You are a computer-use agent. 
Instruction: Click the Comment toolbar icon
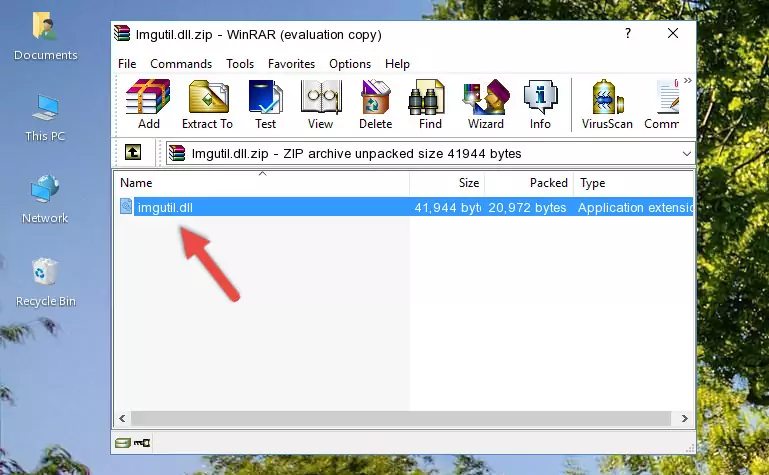(662, 104)
